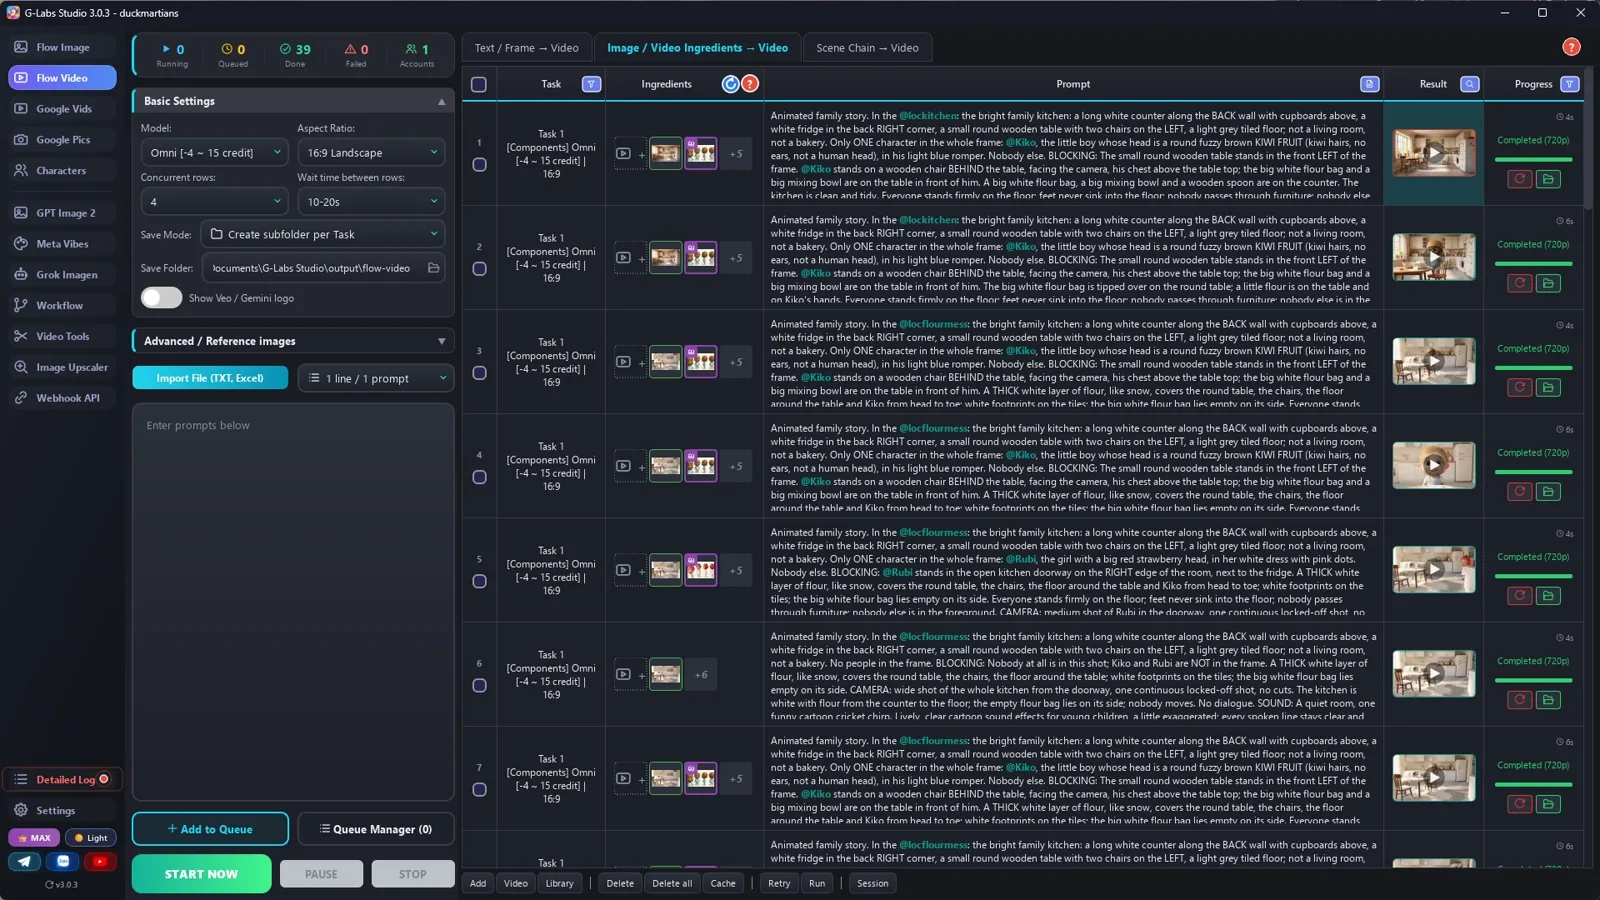The image size is (1600, 900).
Task: Switch to Scene Chain → Video tab
Action: (867, 48)
